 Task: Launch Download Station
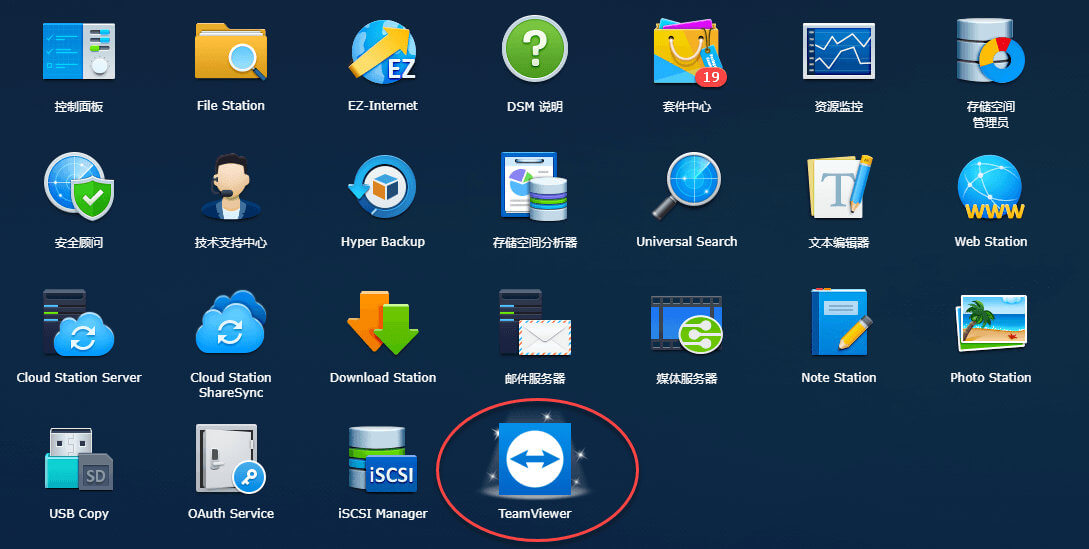click(x=383, y=322)
